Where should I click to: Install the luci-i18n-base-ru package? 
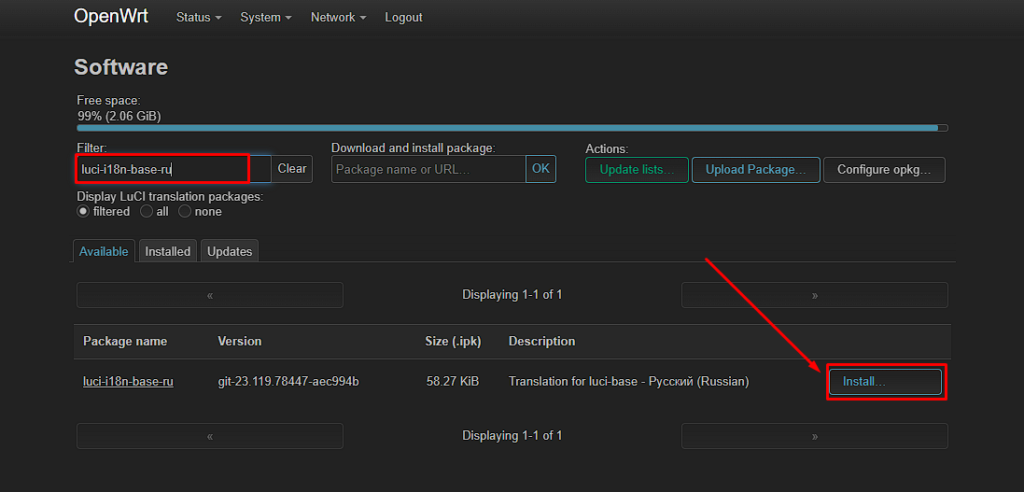pyautogui.click(x=886, y=382)
